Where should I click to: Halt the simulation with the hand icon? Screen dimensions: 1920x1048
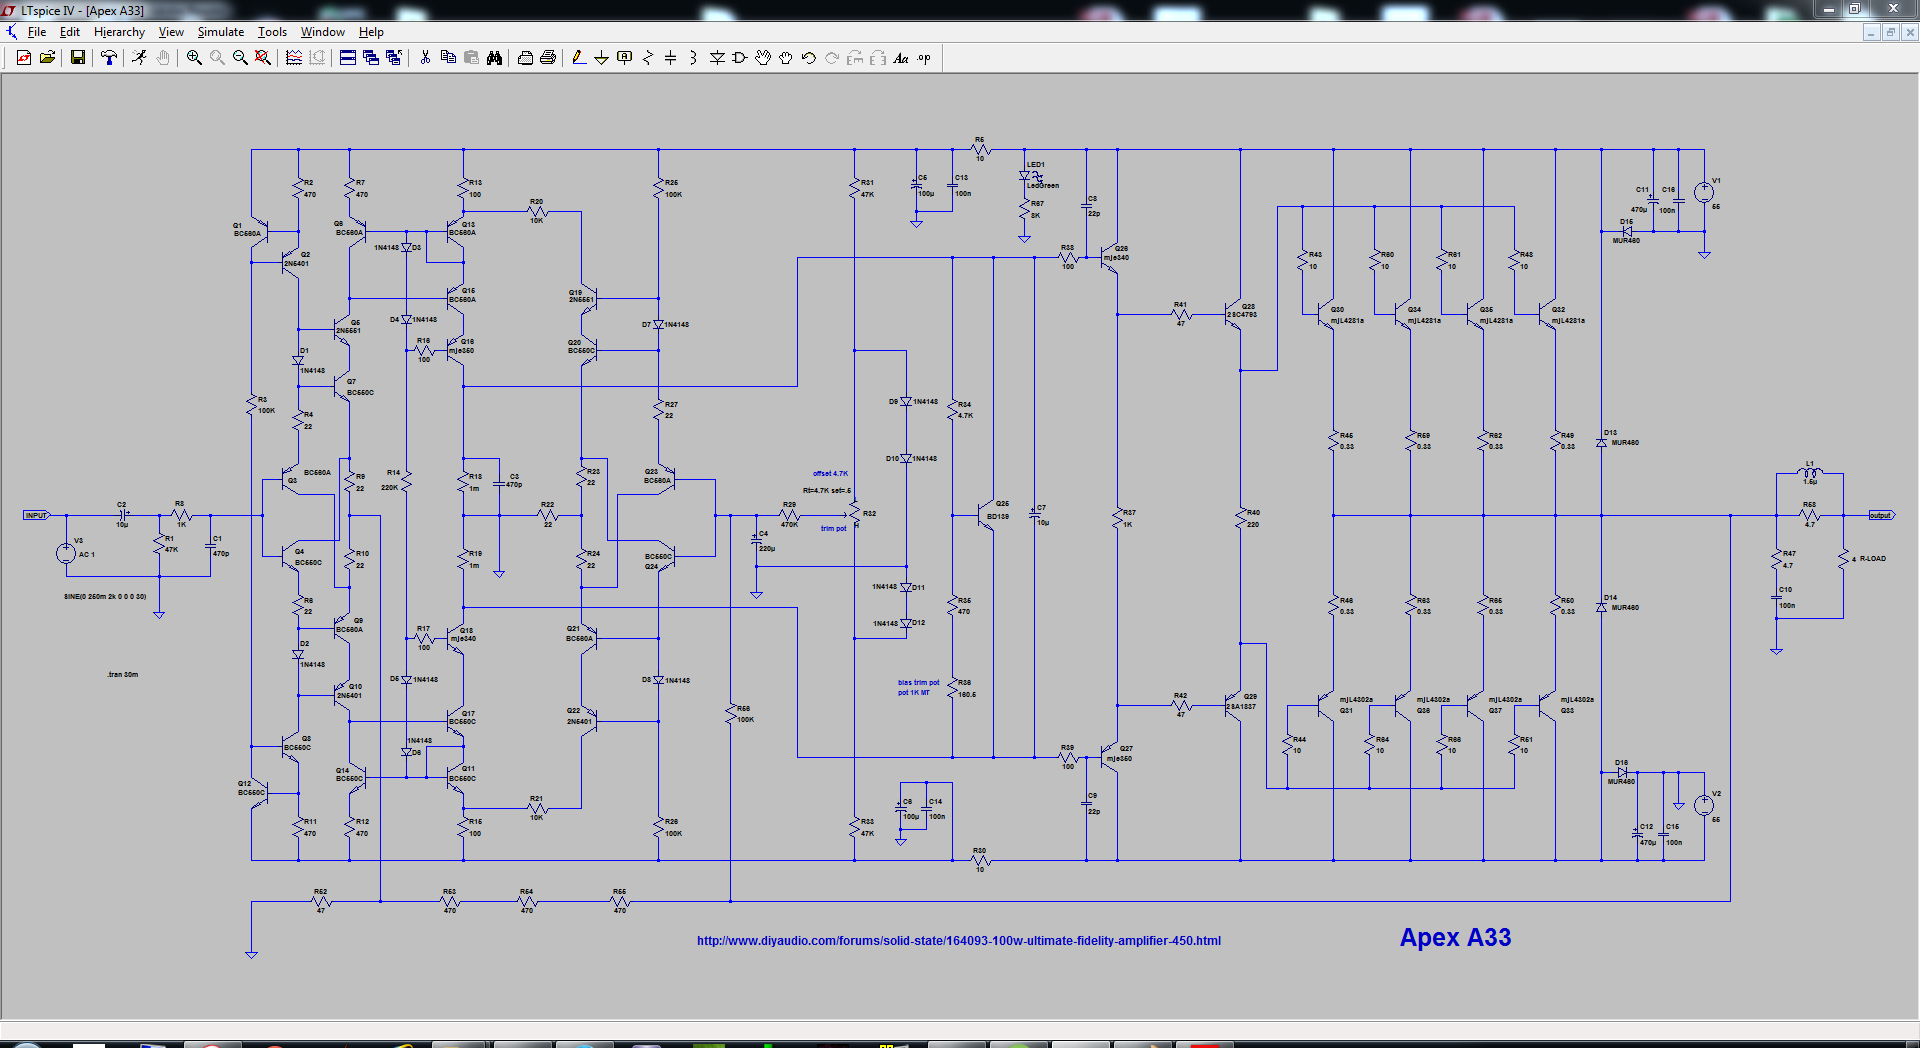click(x=163, y=58)
